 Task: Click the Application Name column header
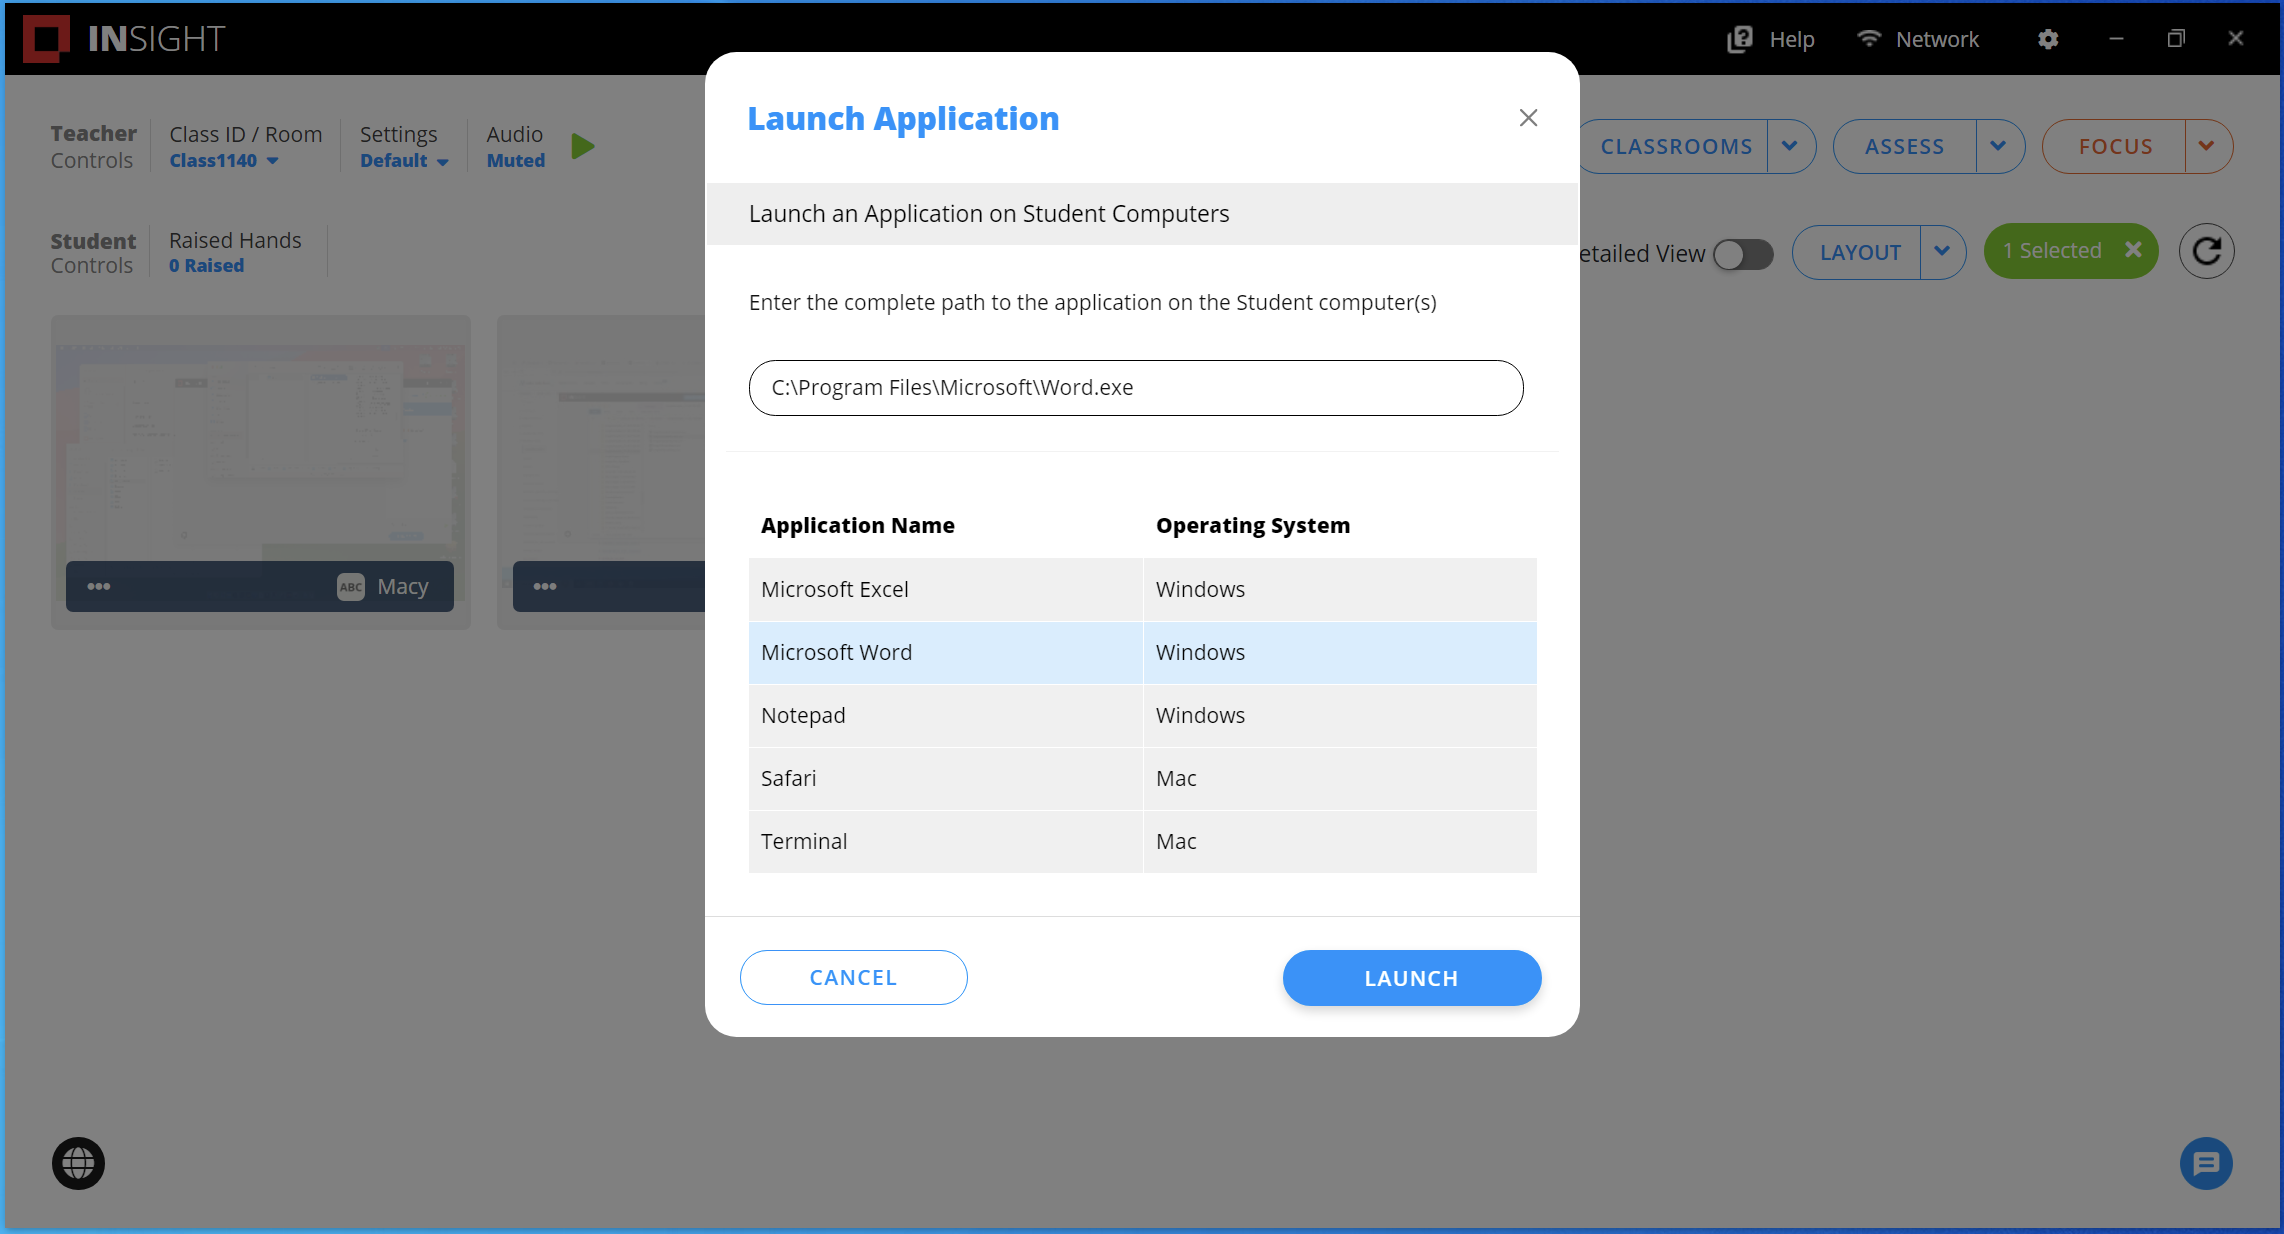click(857, 525)
